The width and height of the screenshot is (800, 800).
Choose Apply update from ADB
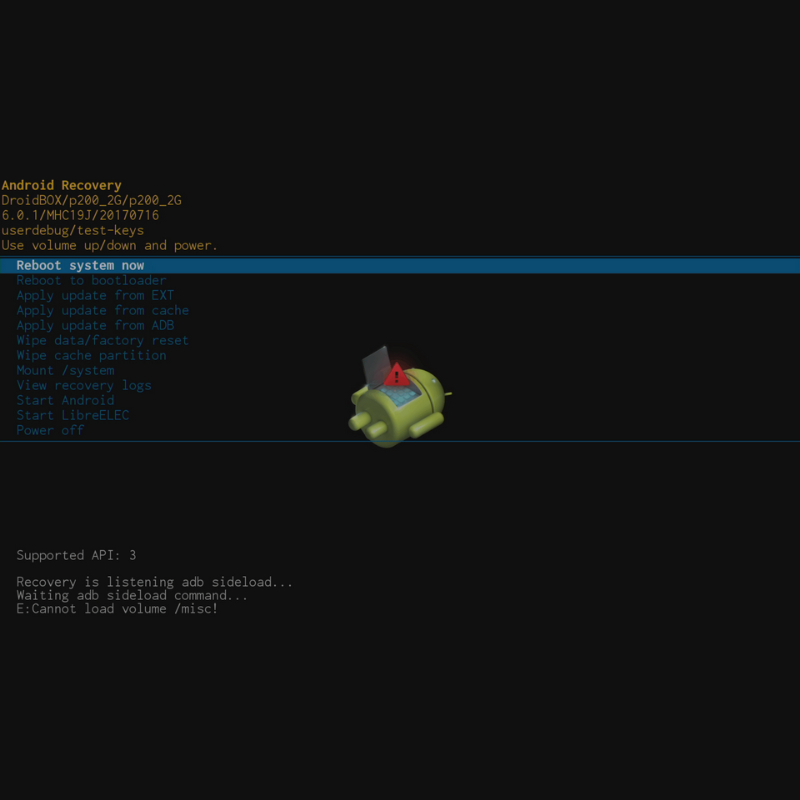pyautogui.click(x=95, y=326)
